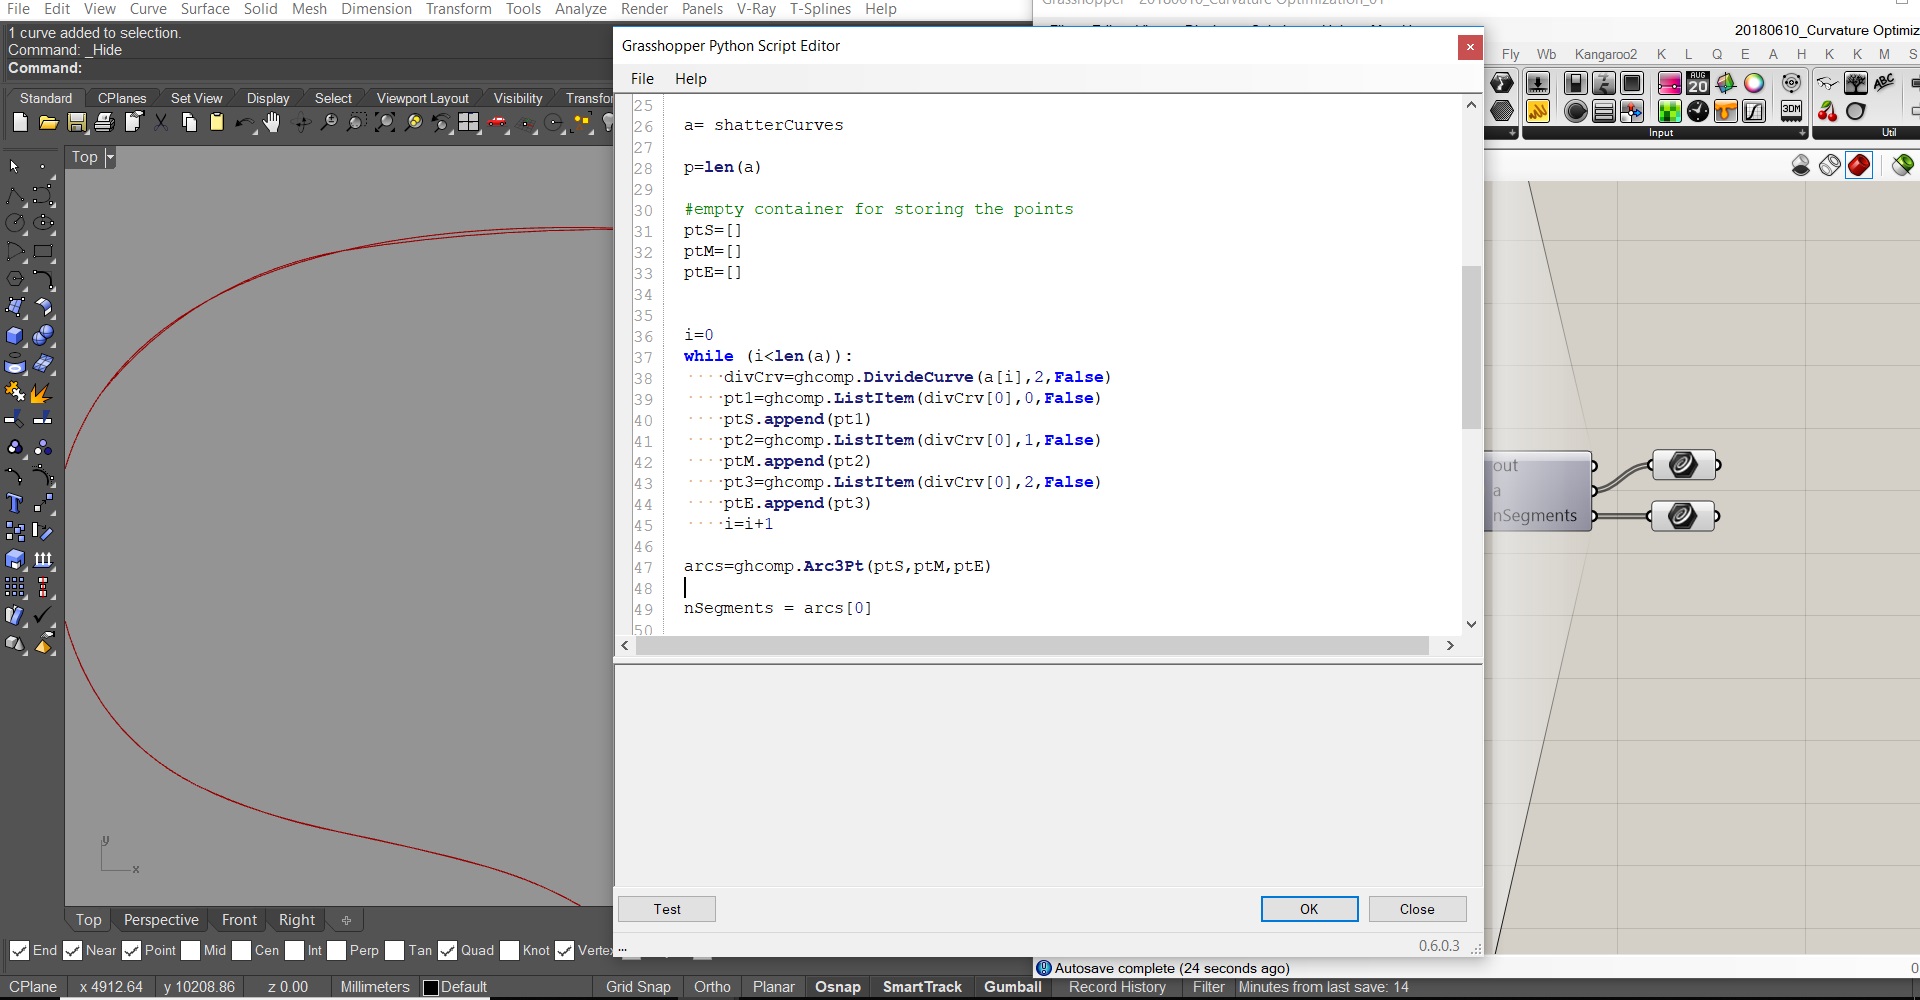Image resolution: width=1920 pixels, height=1000 pixels.
Task: Click the Grasshopper Clock component icon
Action: 1698,111
